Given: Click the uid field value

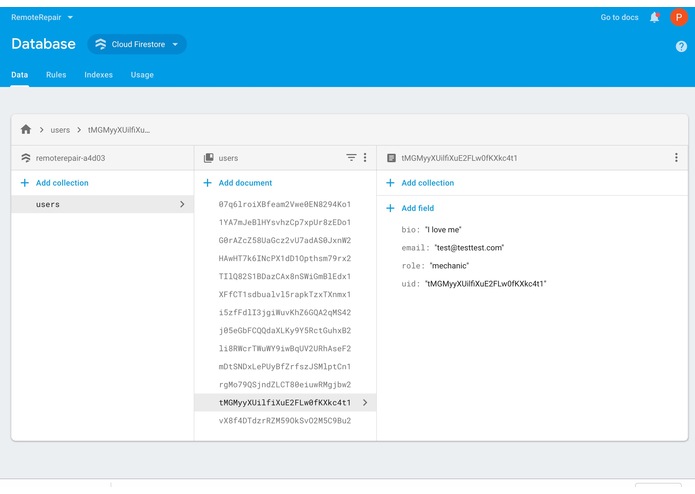Looking at the screenshot, I should click(485, 284).
